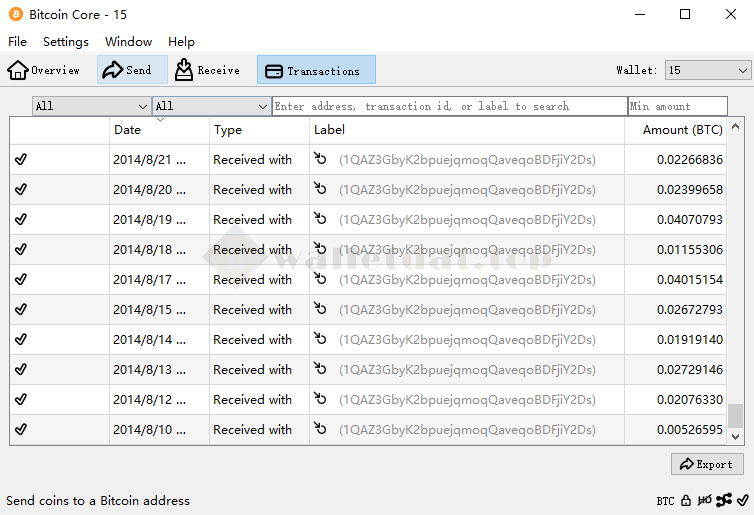754x515 pixels.
Task: Click the HD disabled status icon
Action: 705,500
